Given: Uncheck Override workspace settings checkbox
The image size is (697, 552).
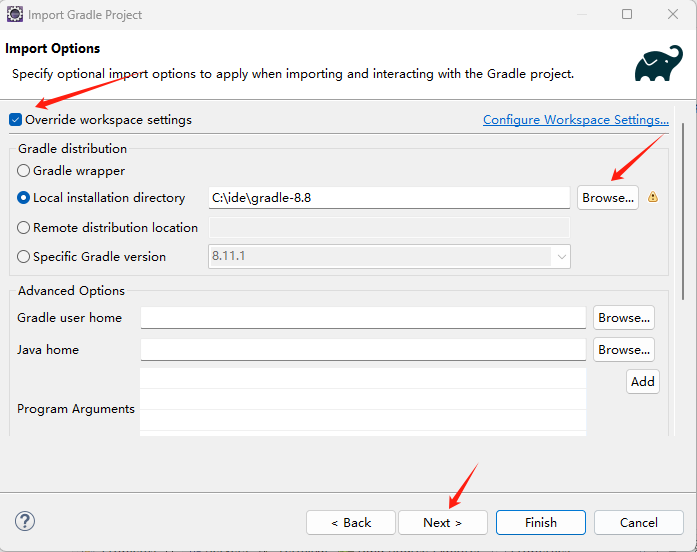Looking at the screenshot, I should (x=16, y=120).
